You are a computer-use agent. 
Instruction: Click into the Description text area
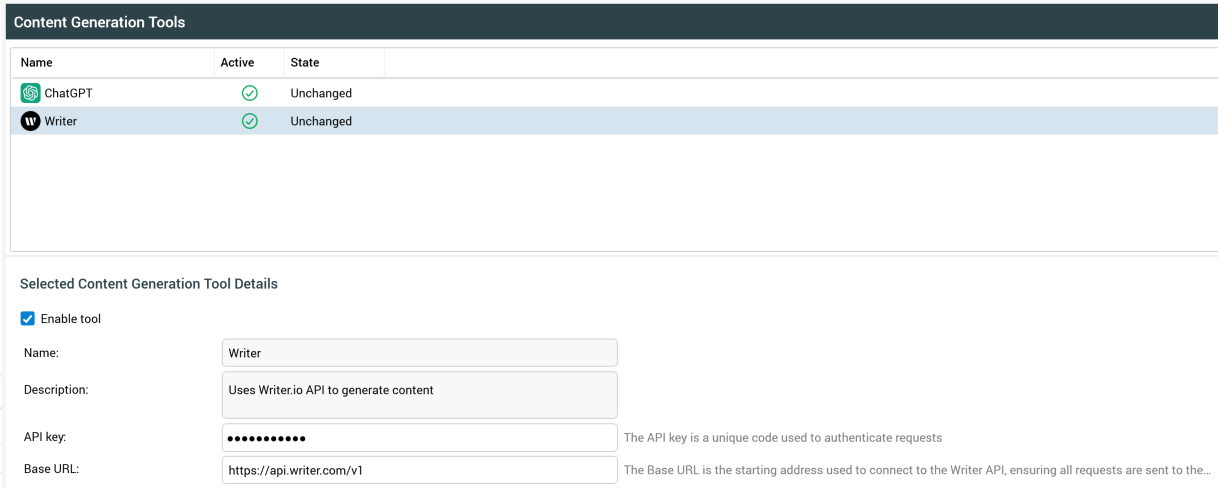[419, 395]
